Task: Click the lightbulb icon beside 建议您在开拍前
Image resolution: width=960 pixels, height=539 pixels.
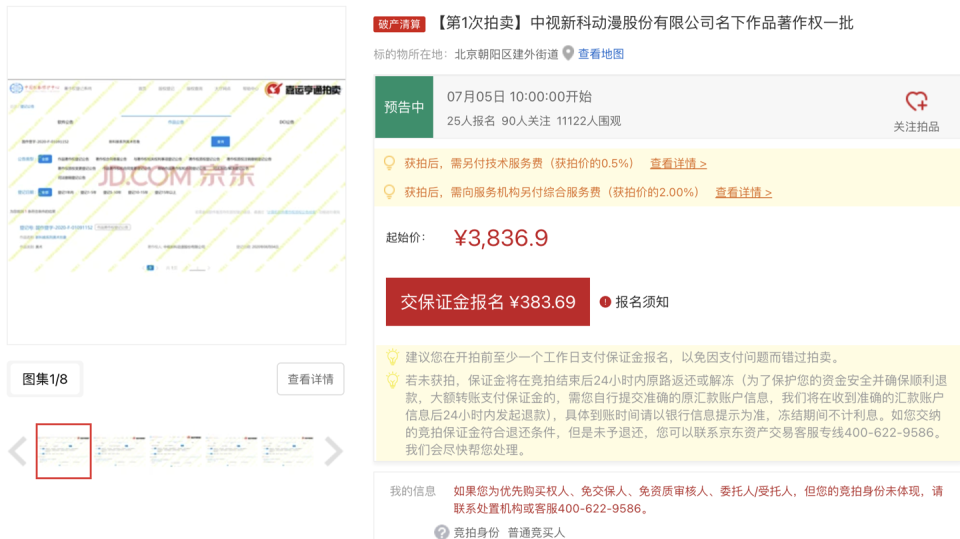Action: (x=392, y=357)
